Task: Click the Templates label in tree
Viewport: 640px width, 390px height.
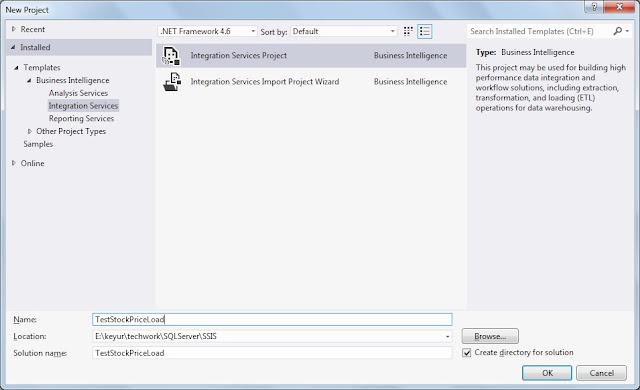Action: click(42, 68)
